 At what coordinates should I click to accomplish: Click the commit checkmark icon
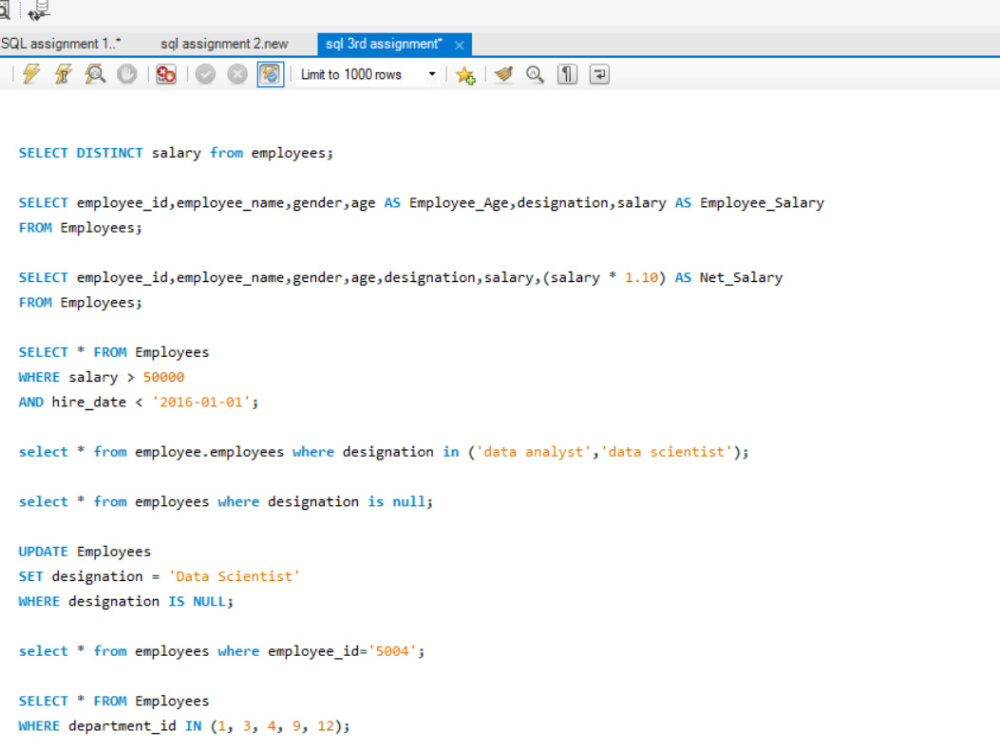pyautogui.click(x=205, y=74)
